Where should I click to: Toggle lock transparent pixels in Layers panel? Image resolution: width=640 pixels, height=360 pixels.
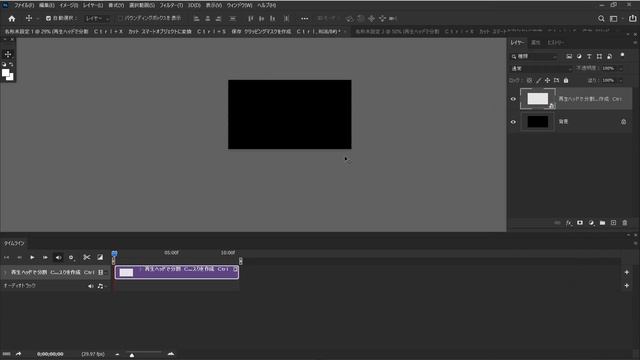(x=529, y=80)
